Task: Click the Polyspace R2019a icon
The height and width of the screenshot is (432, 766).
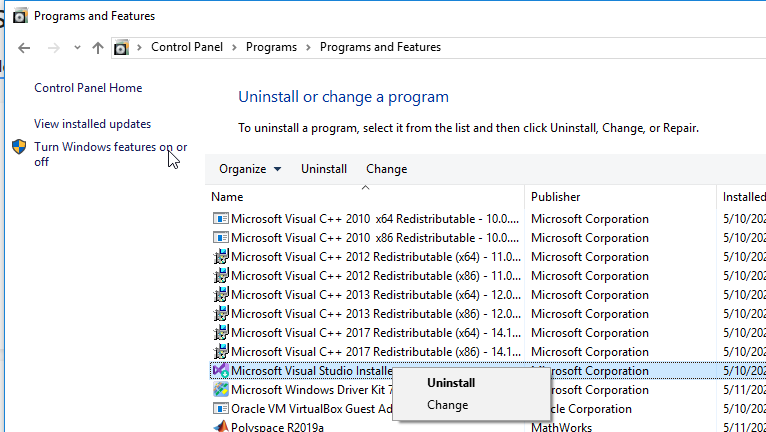Action: [x=221, y=427]
